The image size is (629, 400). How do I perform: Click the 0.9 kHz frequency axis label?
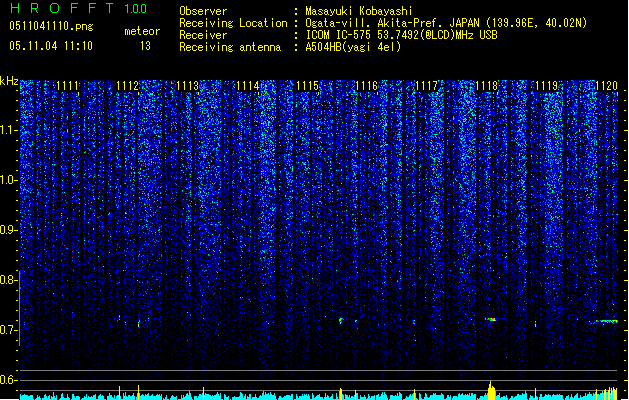[x=8, y=230]
